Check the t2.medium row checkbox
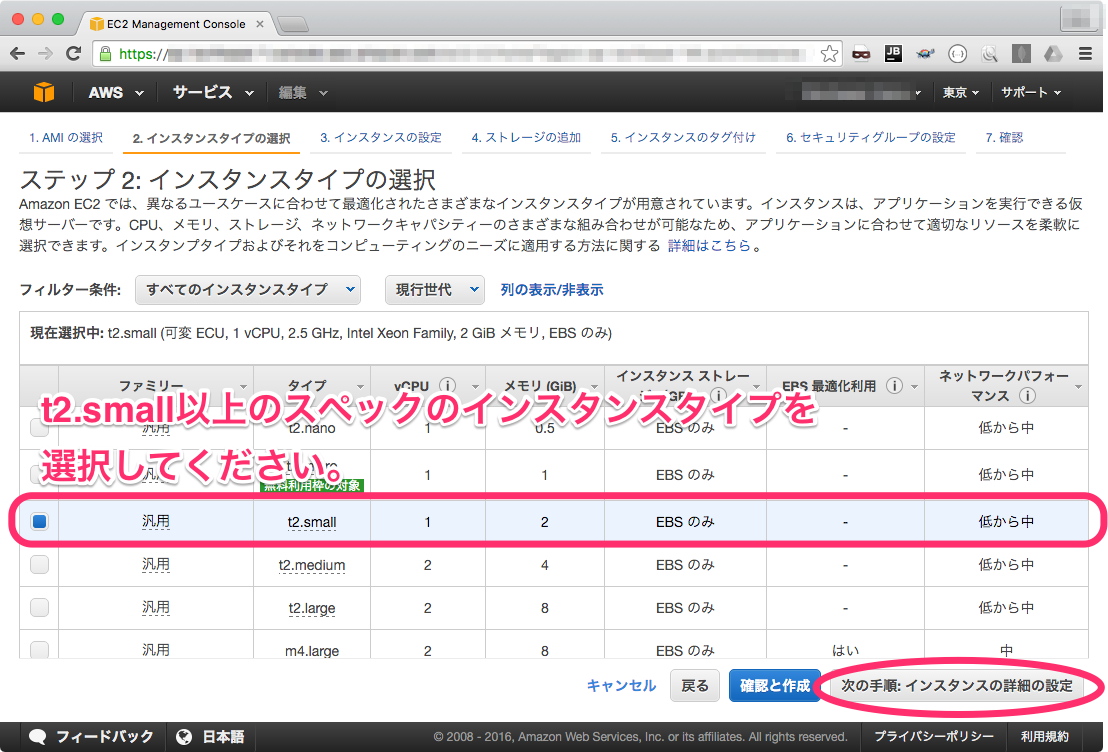The image size is (1108, 752). point(40,565)
